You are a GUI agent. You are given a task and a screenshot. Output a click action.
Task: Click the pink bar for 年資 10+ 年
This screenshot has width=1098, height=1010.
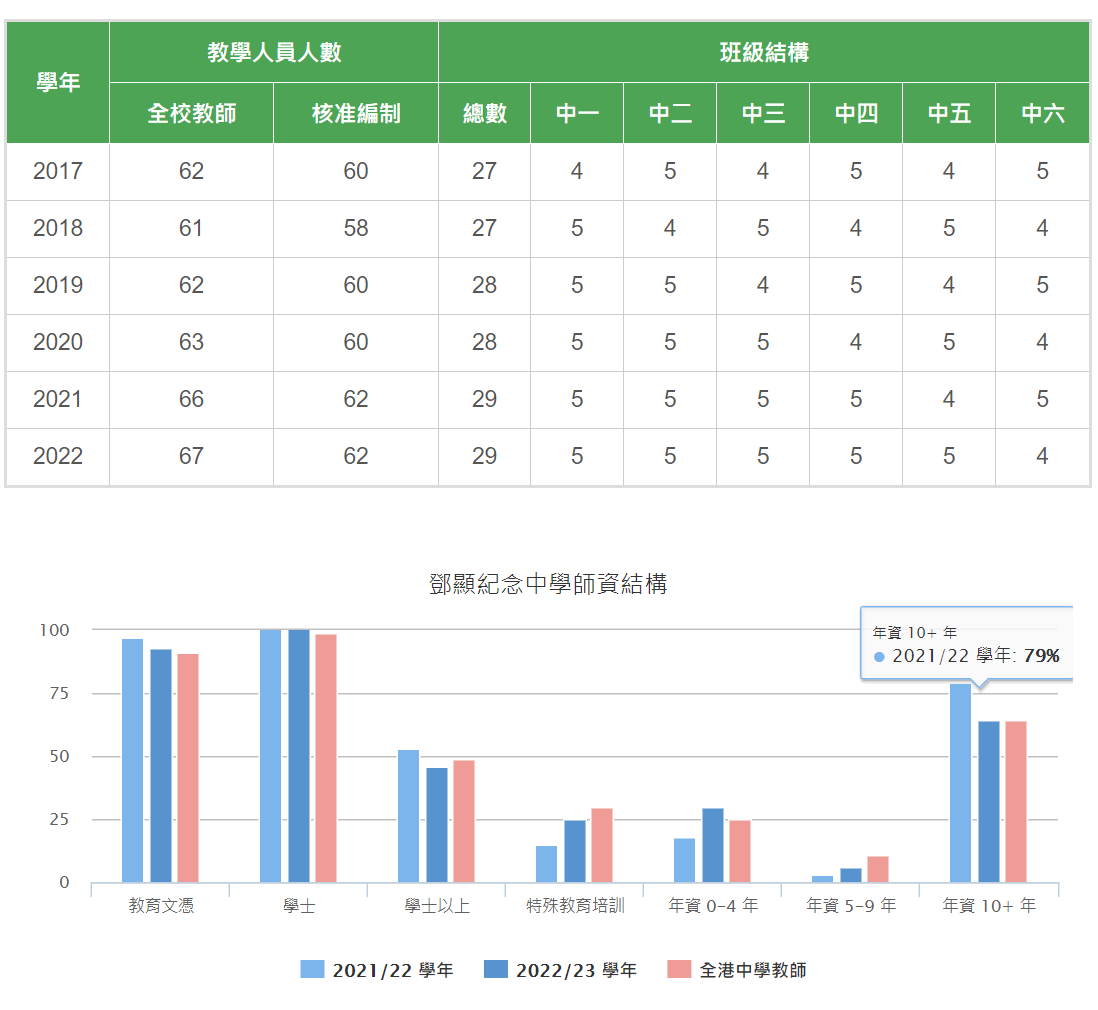pyautogui.click(x=1015, y=802)
